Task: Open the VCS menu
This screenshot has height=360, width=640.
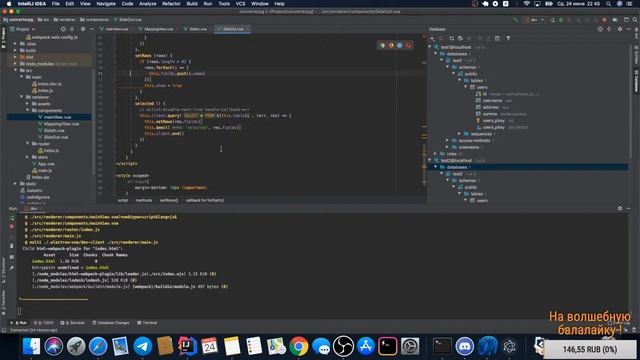Action: [240, 4]
